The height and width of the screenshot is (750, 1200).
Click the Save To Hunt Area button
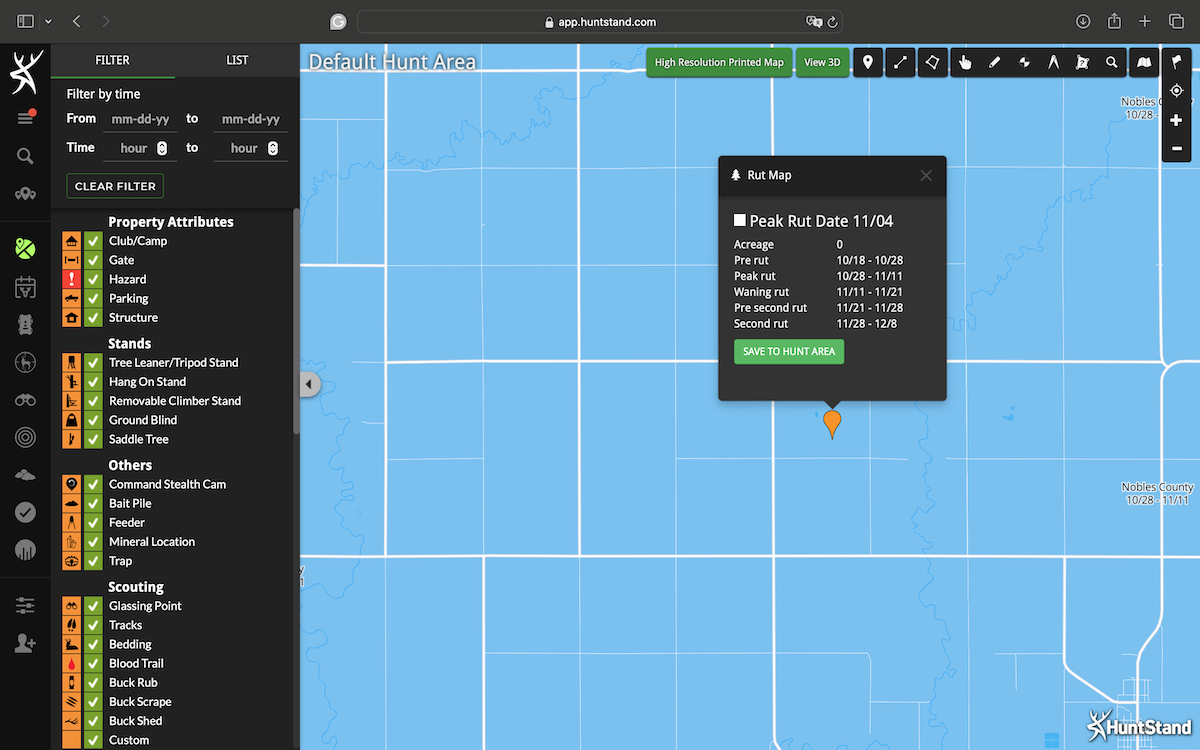(x=788, y=352)
